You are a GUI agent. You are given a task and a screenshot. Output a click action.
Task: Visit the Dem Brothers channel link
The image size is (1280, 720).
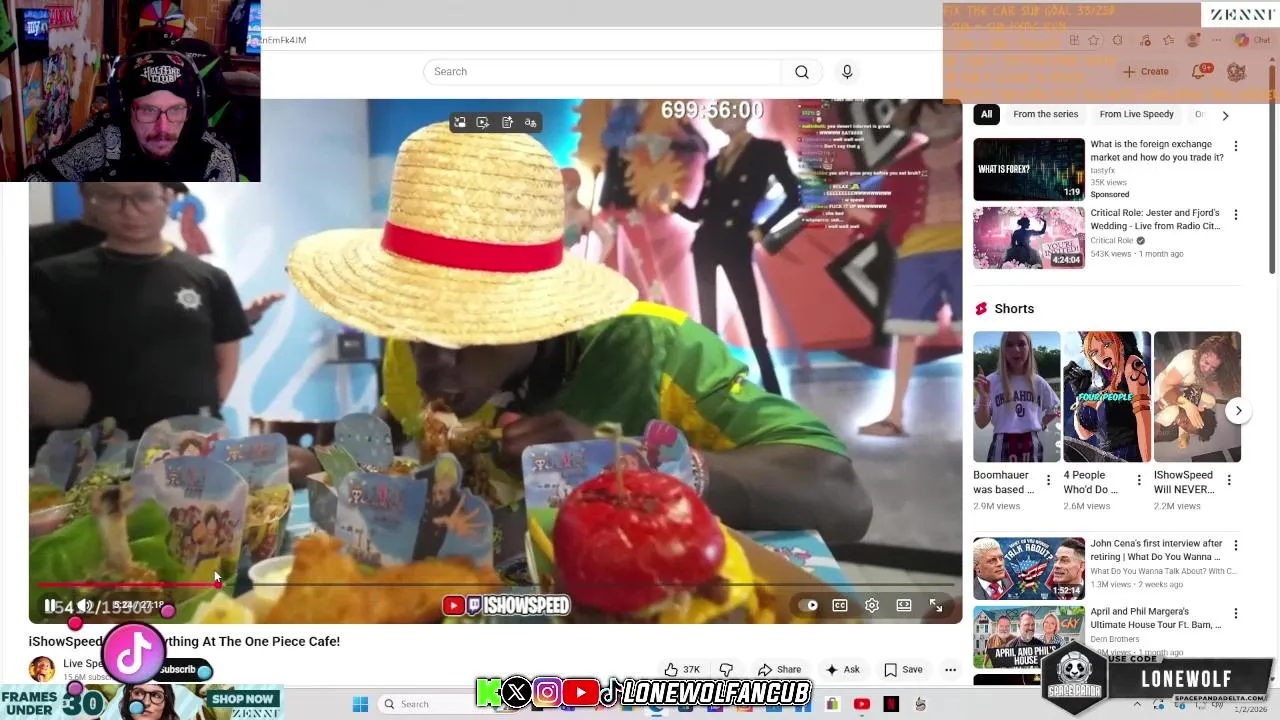(x=1115, y=639)
